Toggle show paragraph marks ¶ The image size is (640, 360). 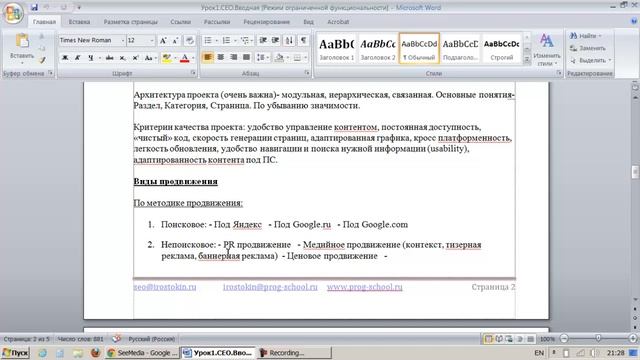tap(303, 40)
